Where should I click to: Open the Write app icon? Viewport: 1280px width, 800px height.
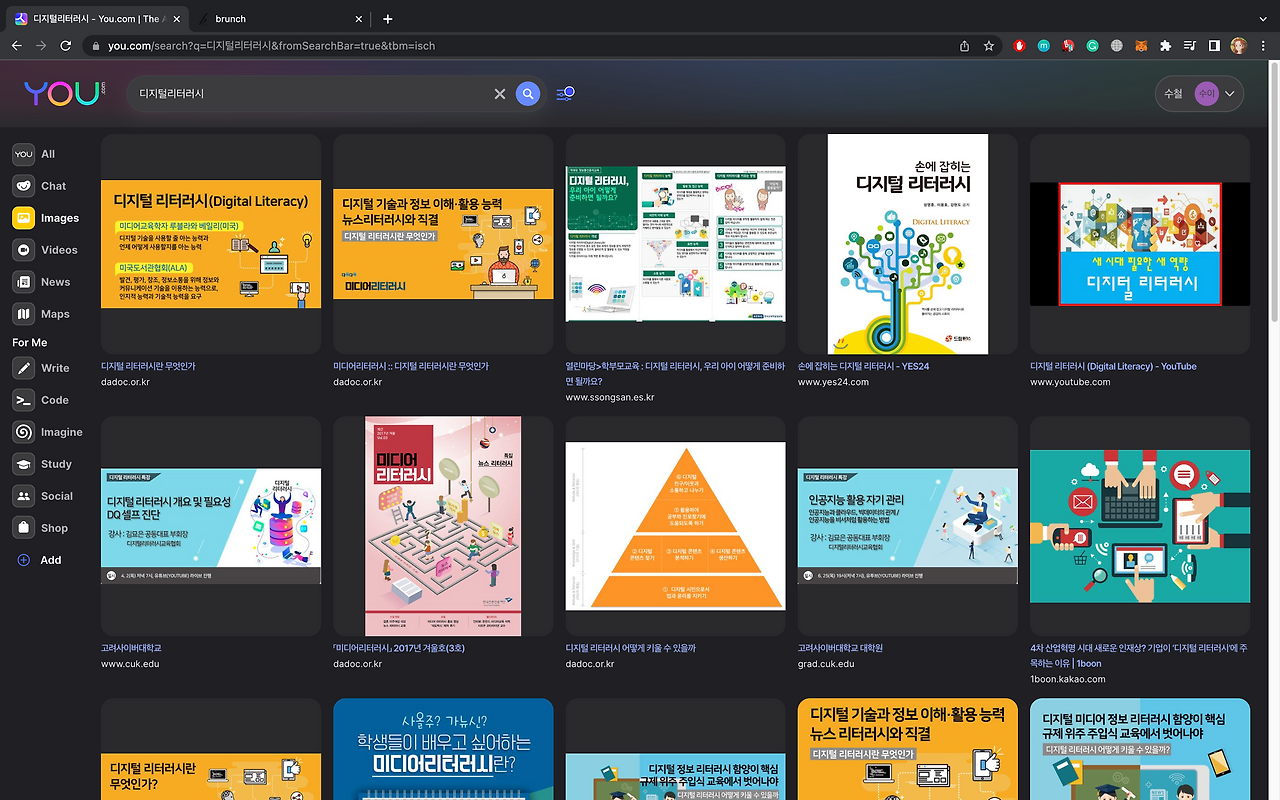tap(24, 368)
